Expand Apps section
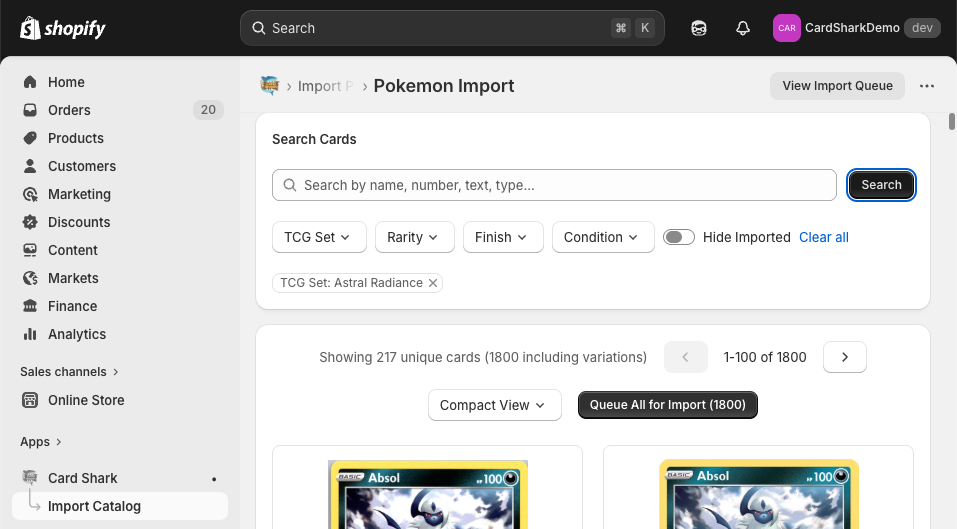The image size is (957, 529). coord(41,442)
